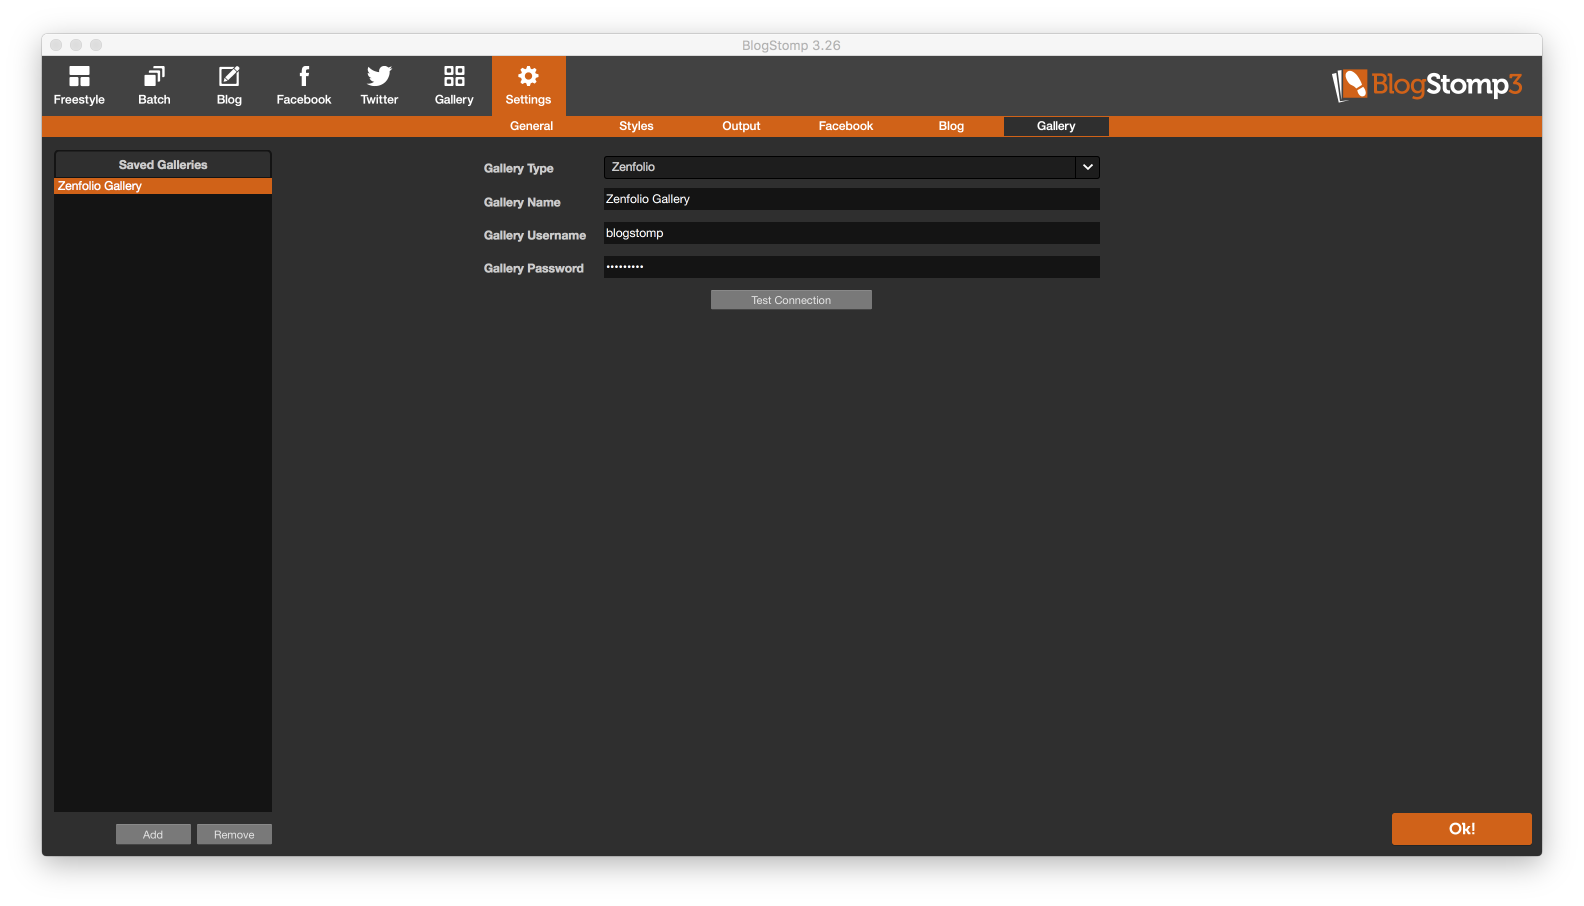Open the Batch processing mode
Image resolution: width=1584 pixels, height=906 pixels.
coord(154,86)
